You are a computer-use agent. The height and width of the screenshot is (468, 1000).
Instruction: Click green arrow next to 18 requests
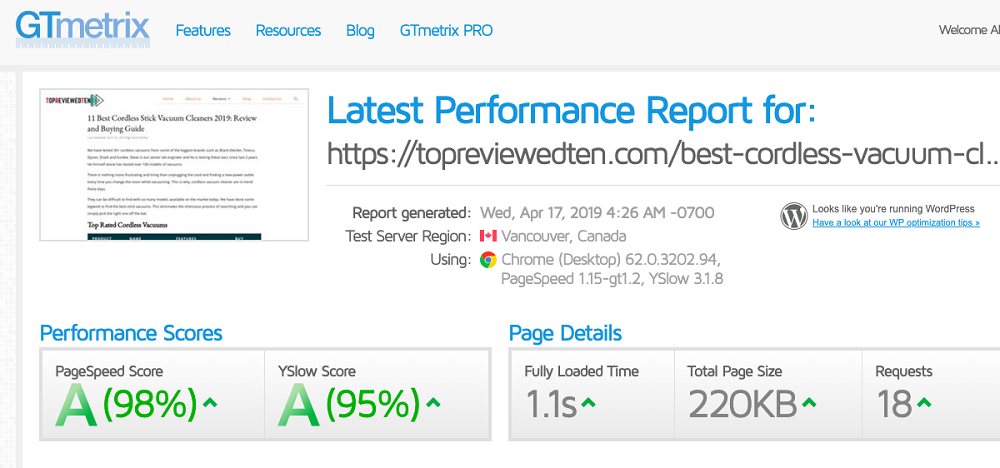(x=924, y=403)
